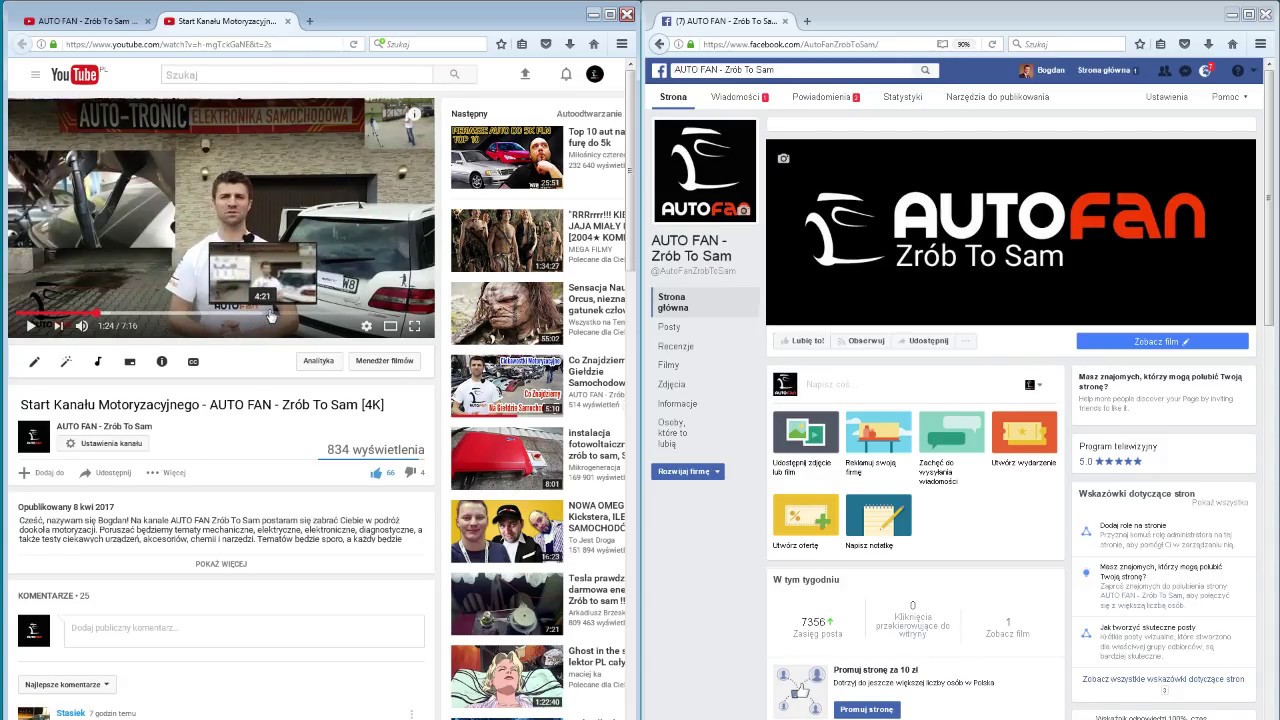Open the Facebook help question mark
1280x720 pixels.
[1238, 70]
